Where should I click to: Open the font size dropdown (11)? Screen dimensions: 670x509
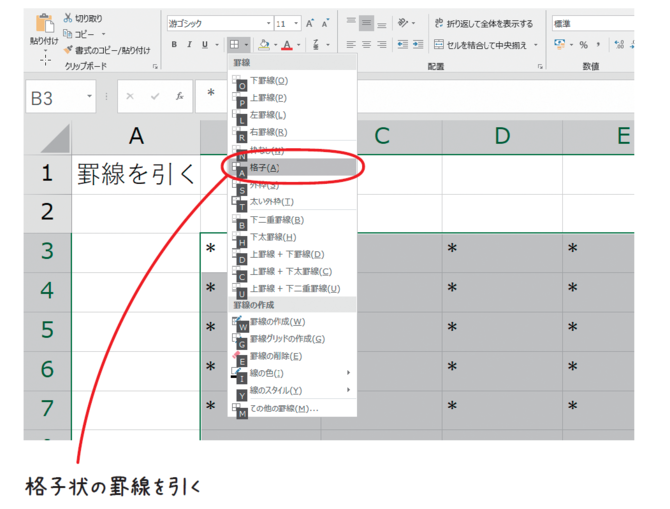tap(296, 24)
